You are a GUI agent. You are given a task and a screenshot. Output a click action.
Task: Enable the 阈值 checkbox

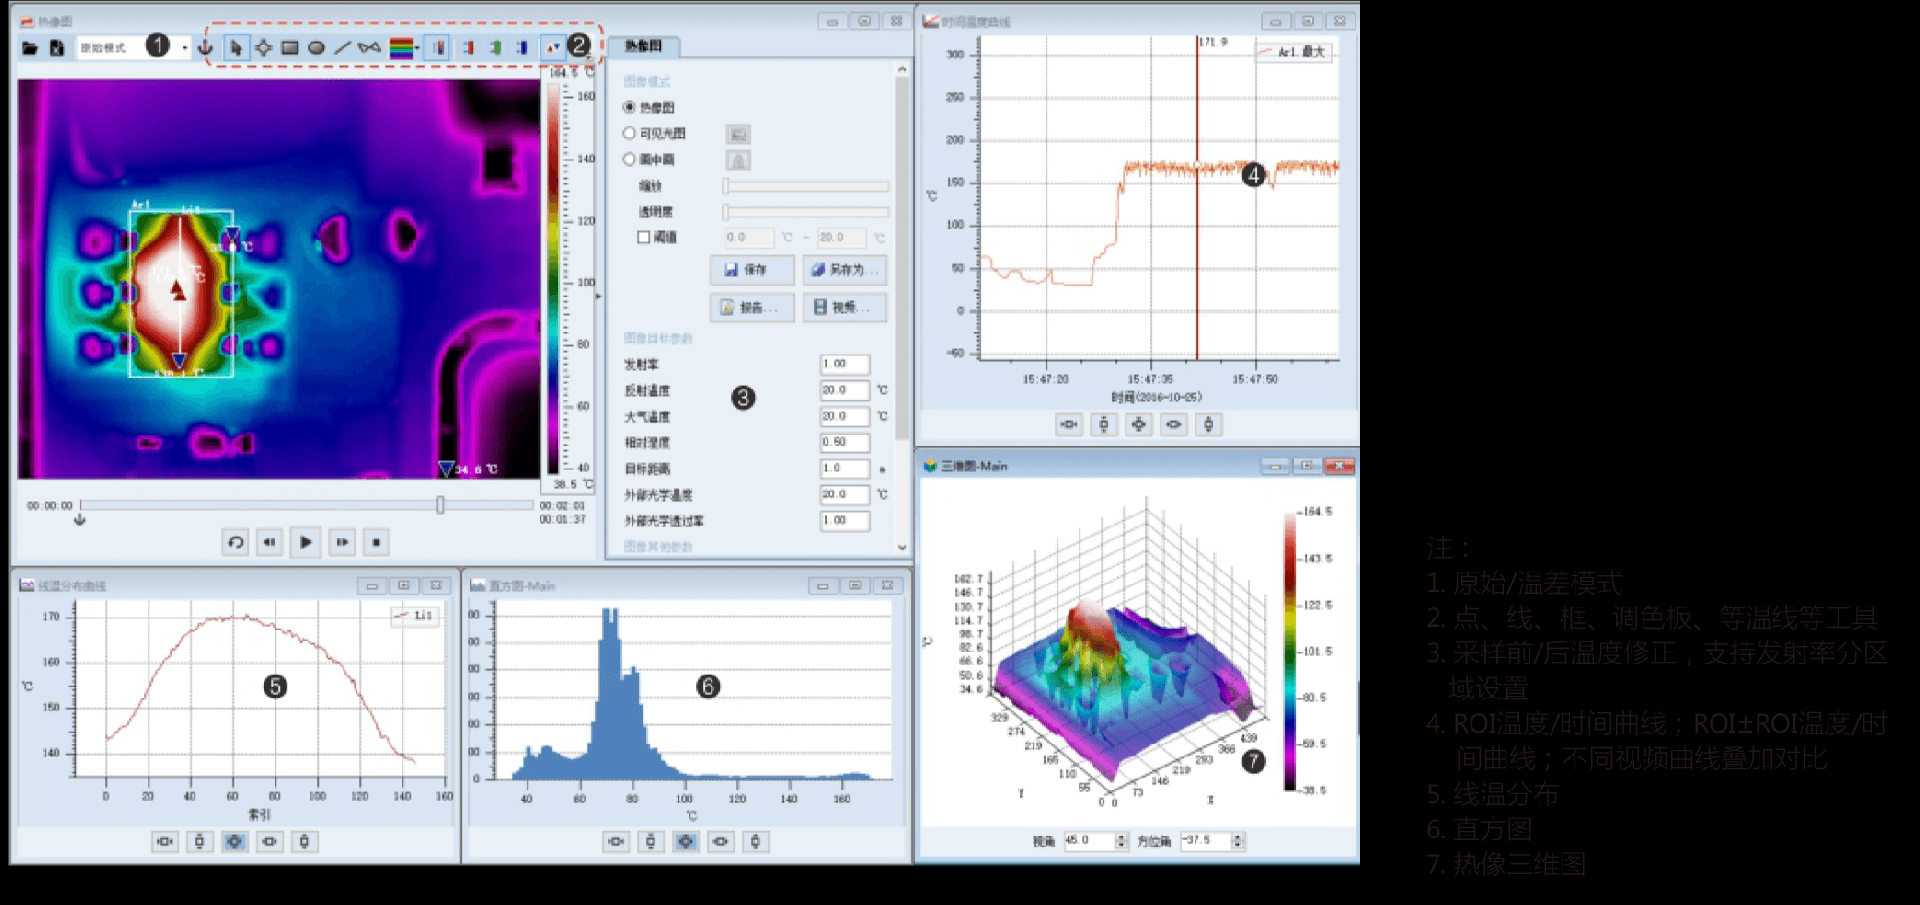(644, 237)
